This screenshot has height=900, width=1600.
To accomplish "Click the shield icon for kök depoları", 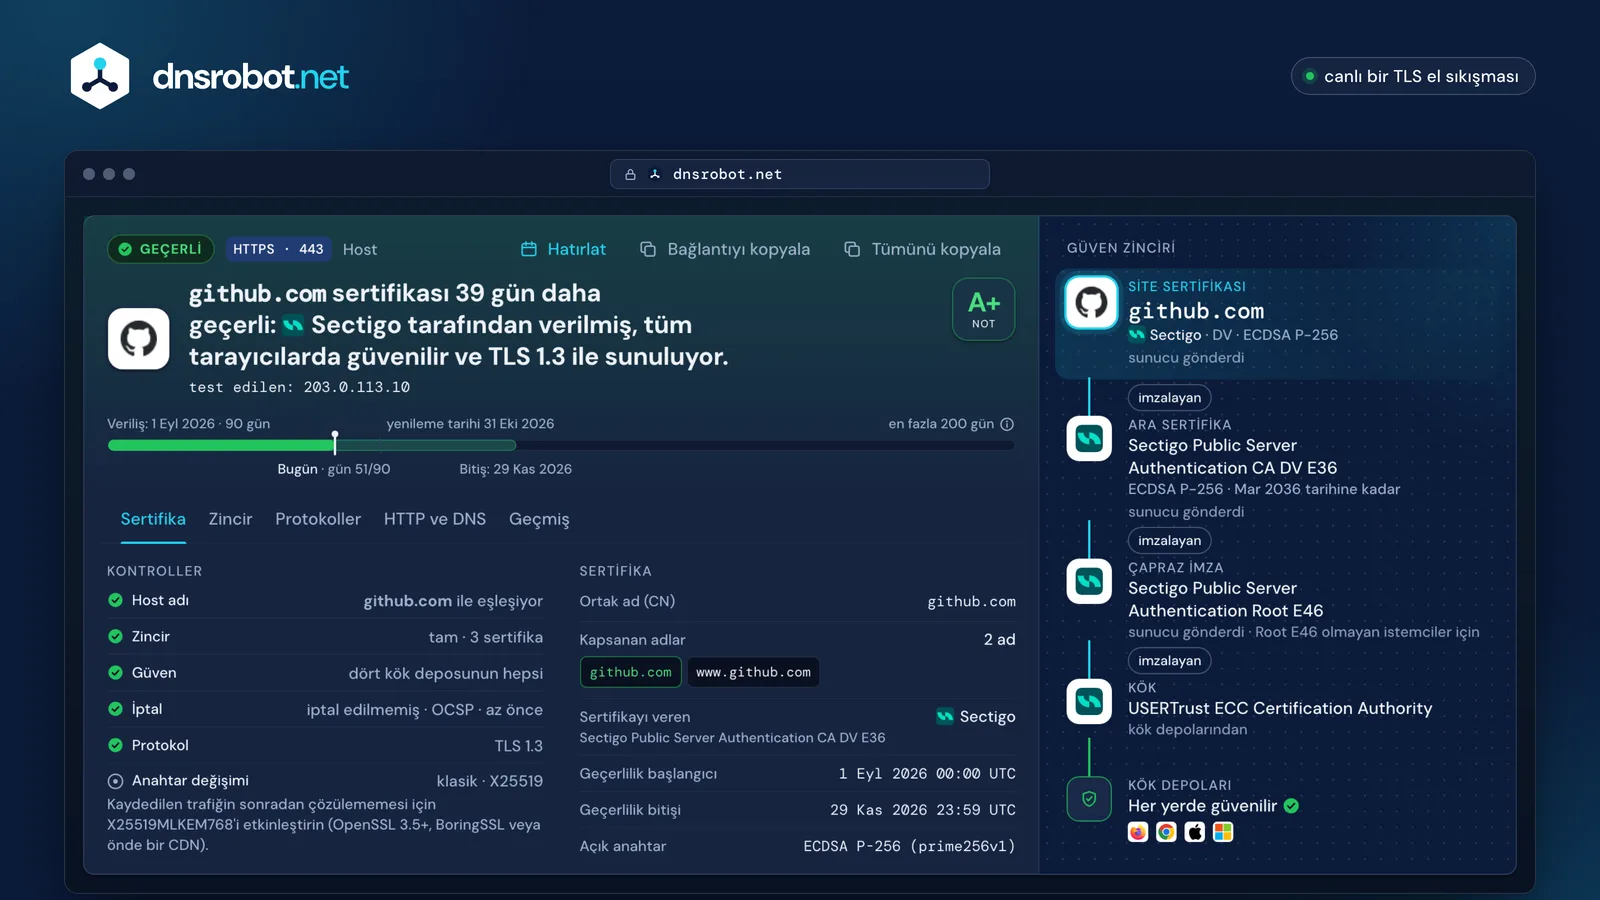I will 1089,799.
